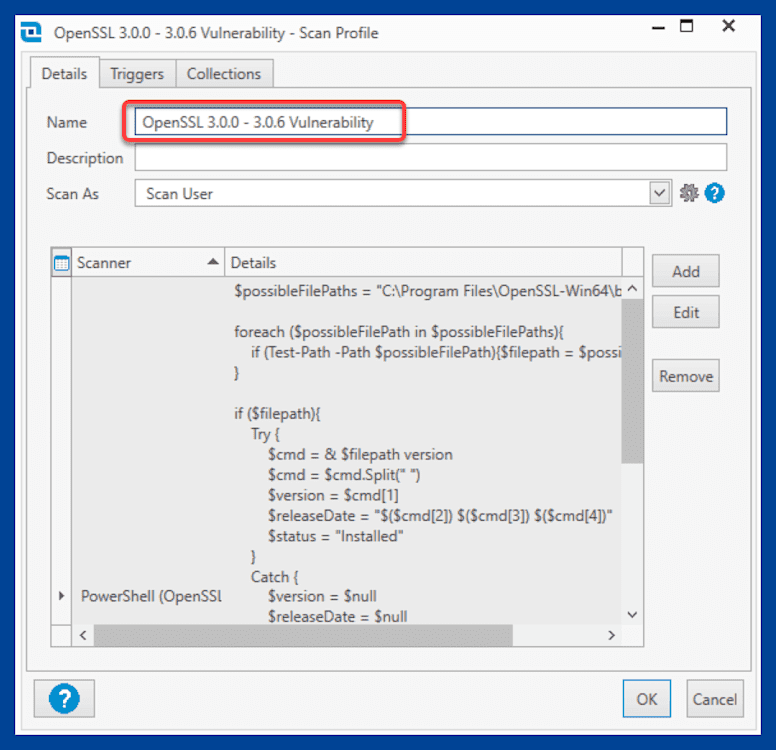Open Scan As credentials settings gear
Screen dimensions: 776x750
click(689, 193)
